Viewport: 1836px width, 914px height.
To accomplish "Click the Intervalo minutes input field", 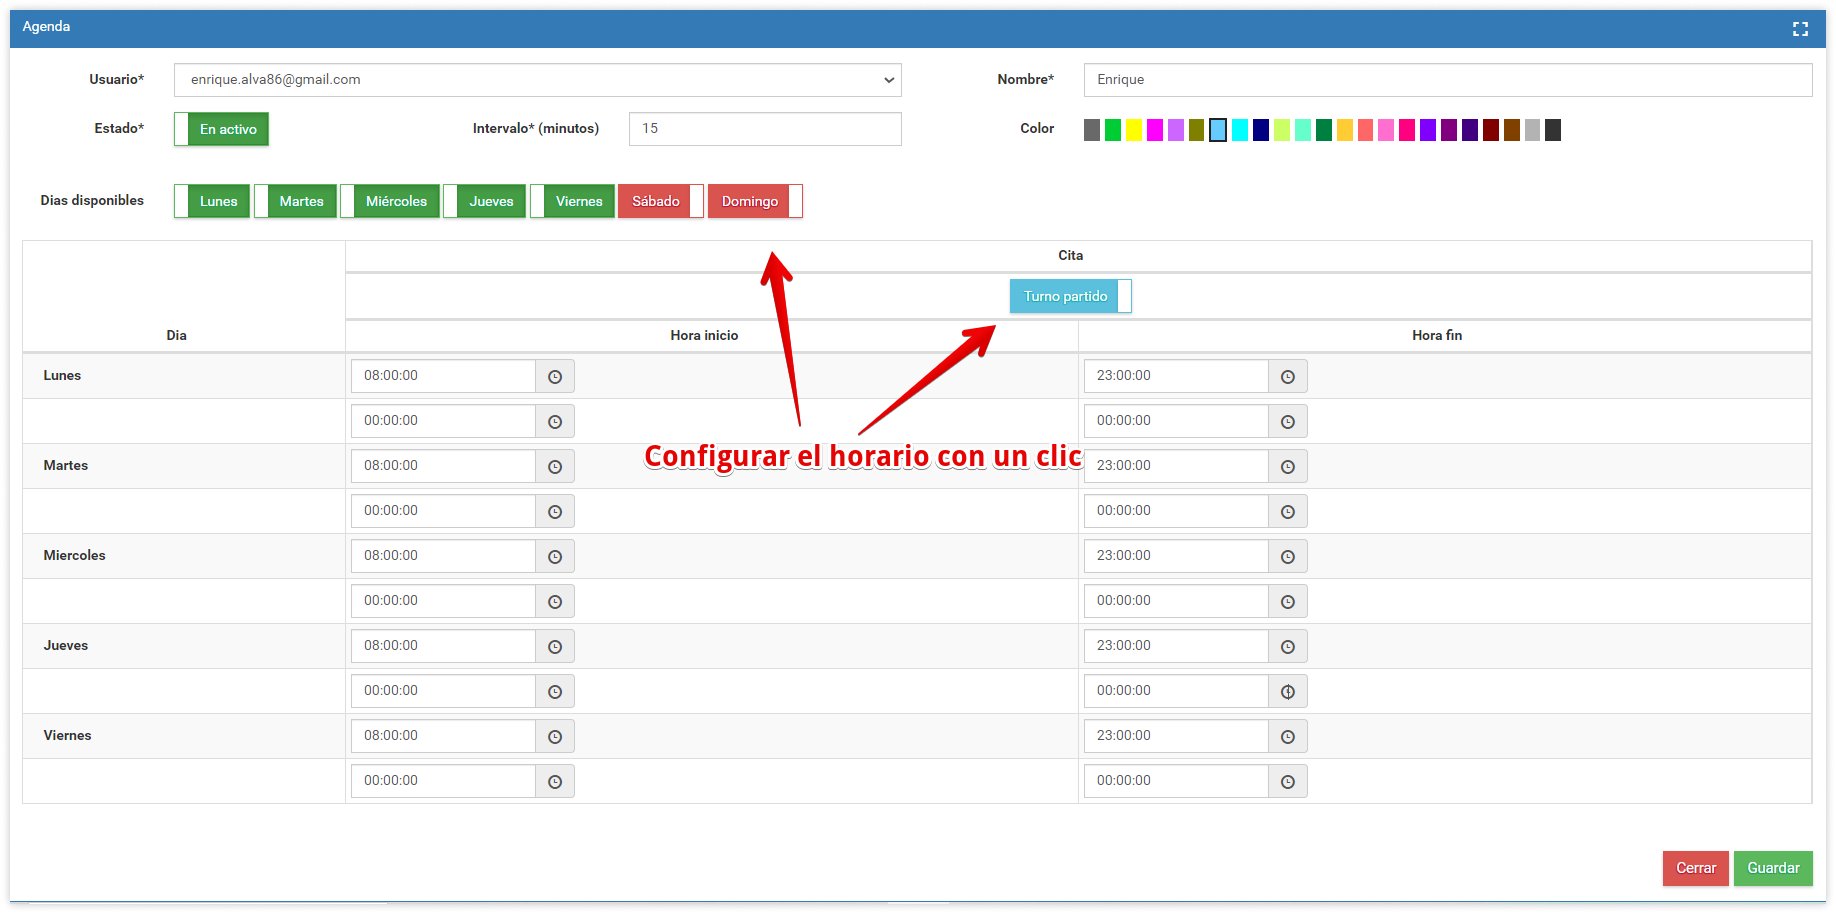I will (764, 129).
